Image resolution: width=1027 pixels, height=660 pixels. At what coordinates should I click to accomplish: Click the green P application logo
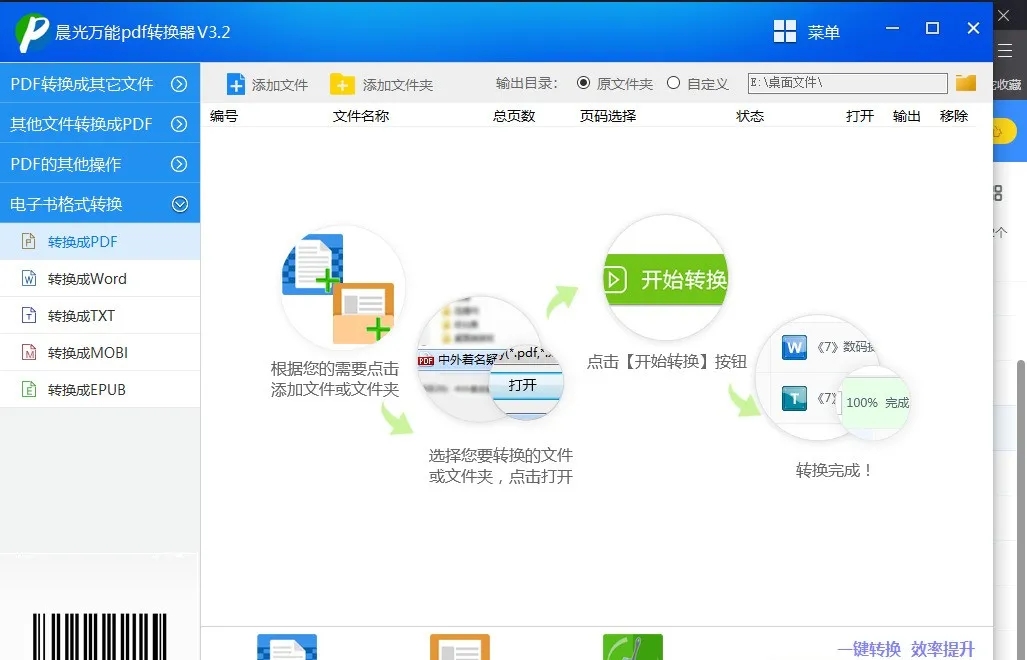coord(33,33)
